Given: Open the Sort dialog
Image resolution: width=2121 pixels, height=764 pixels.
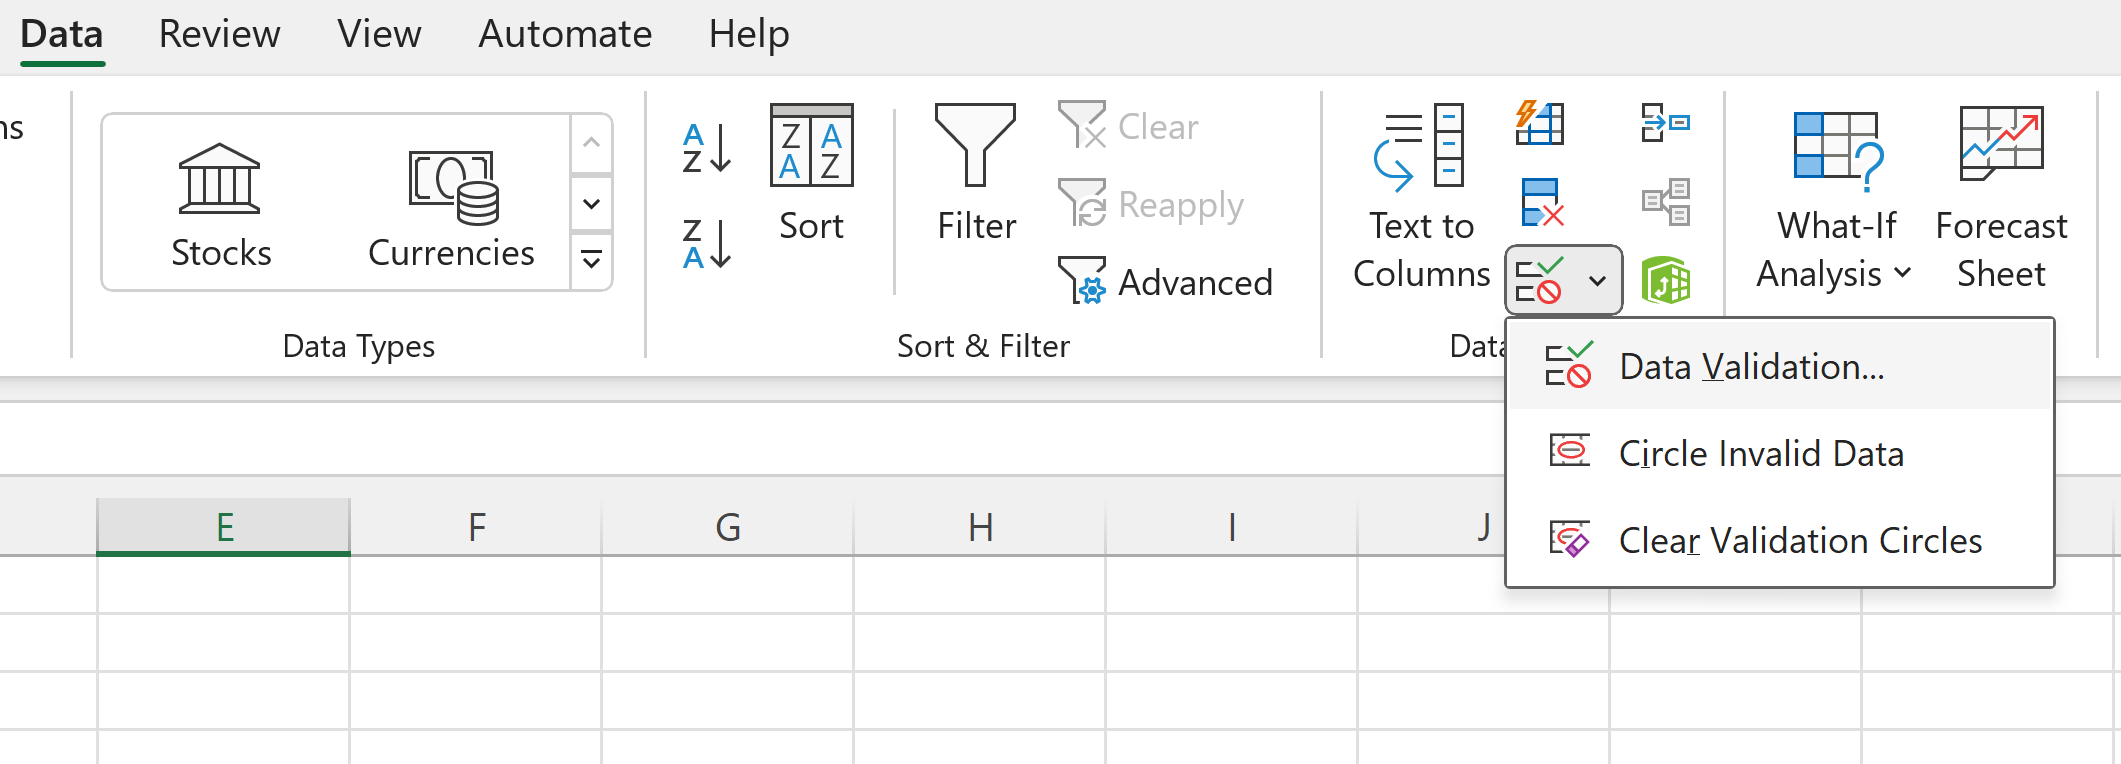Looking at the screenshot, I should pos(811,173).
